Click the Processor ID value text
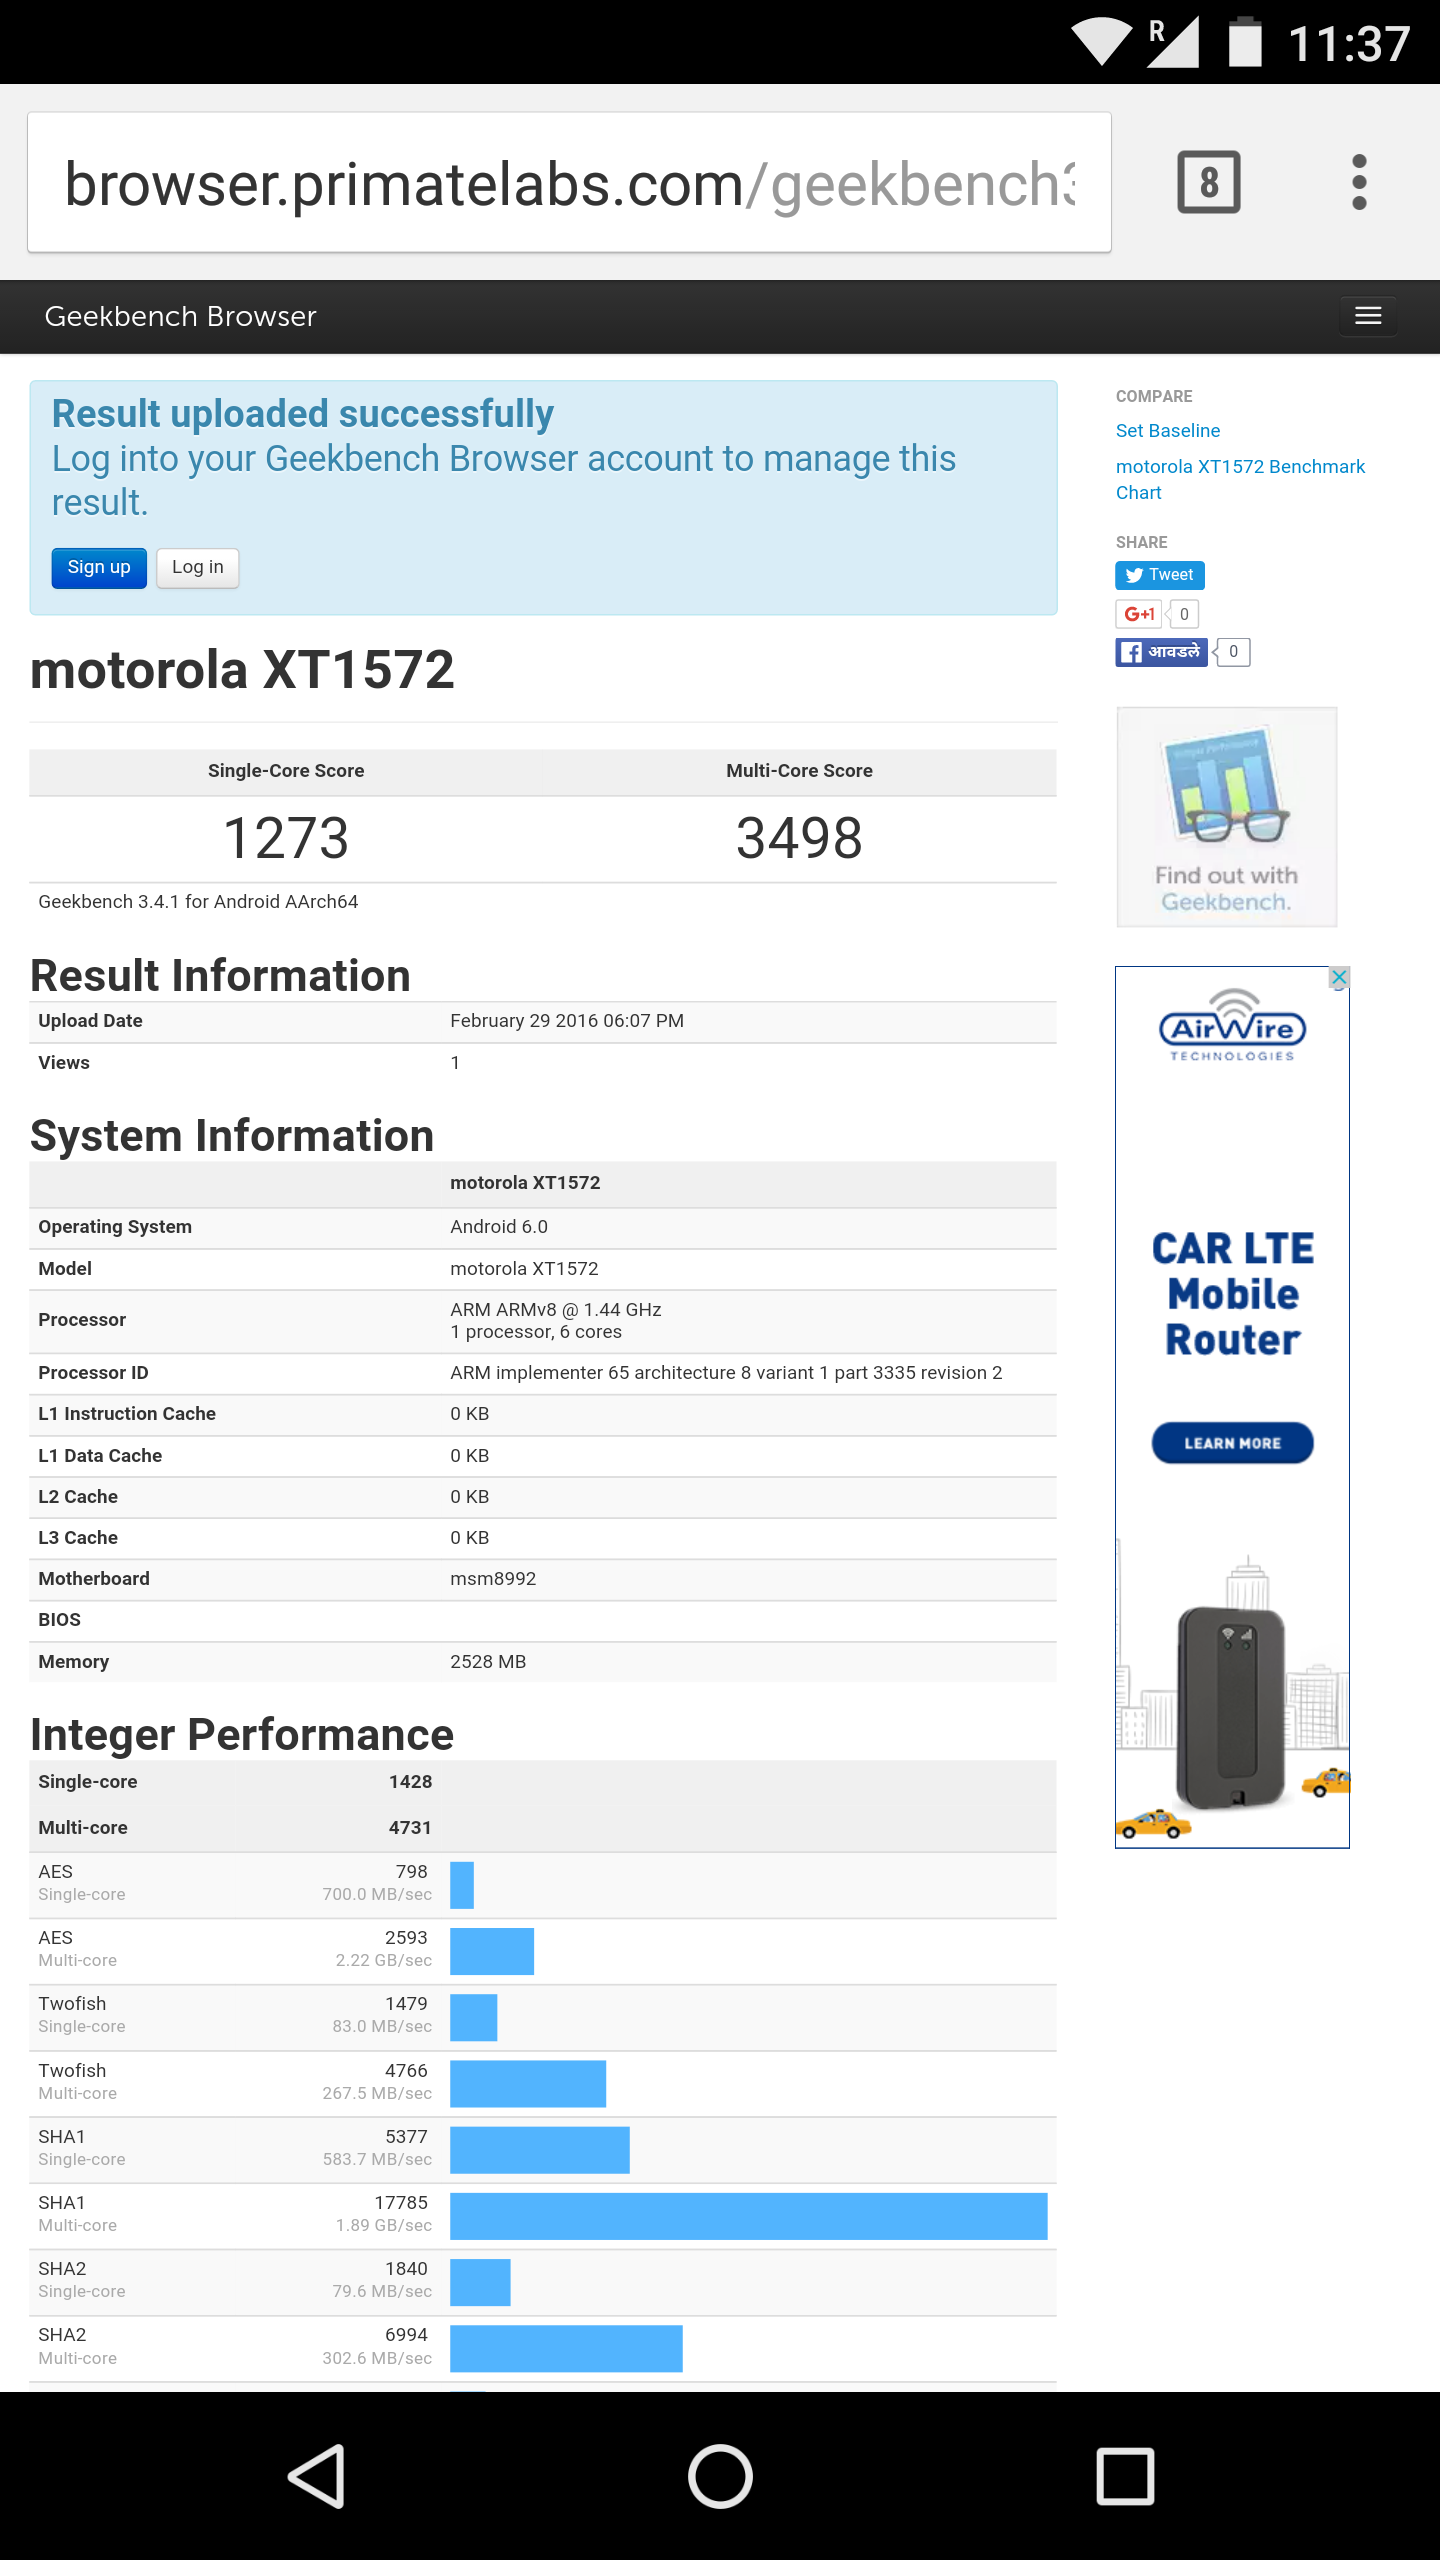This screenshot has height=2560, width=1440. 726,1373
